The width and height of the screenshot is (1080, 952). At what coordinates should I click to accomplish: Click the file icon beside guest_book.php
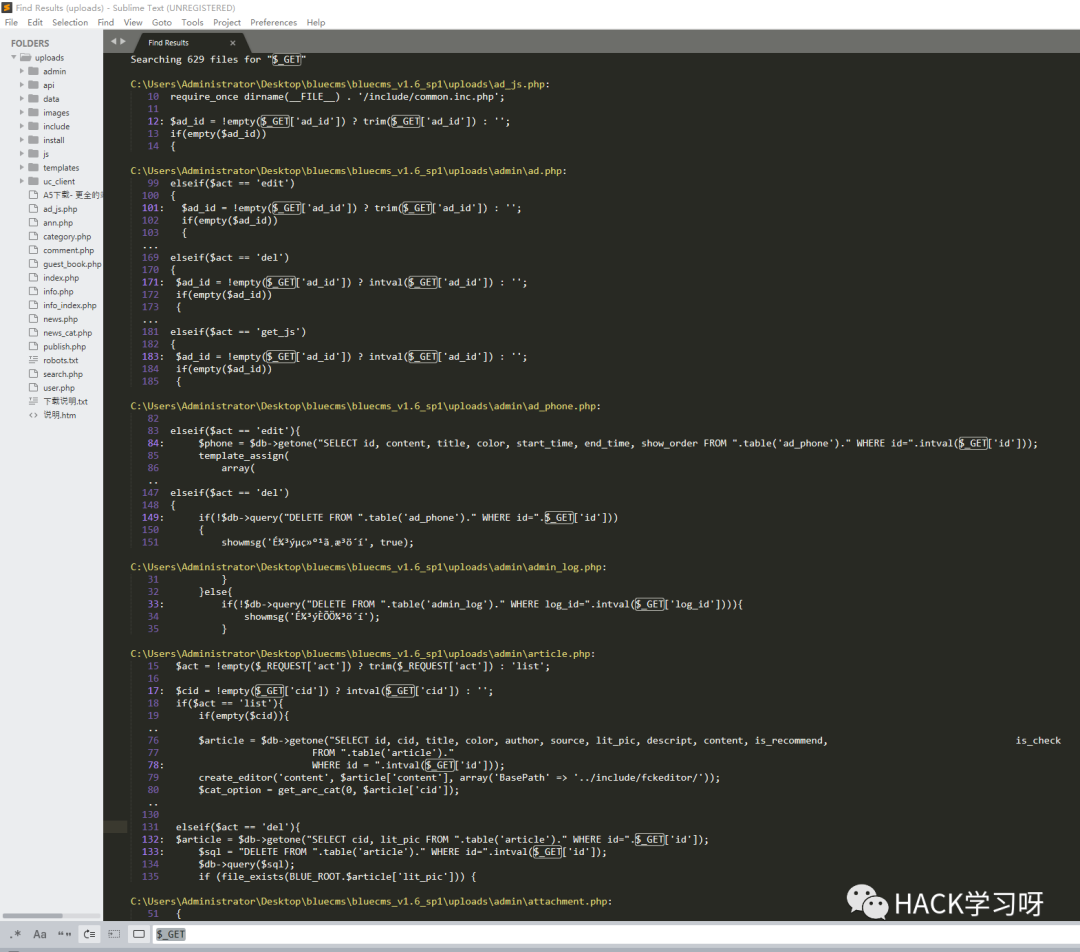[x=33, y=264]
